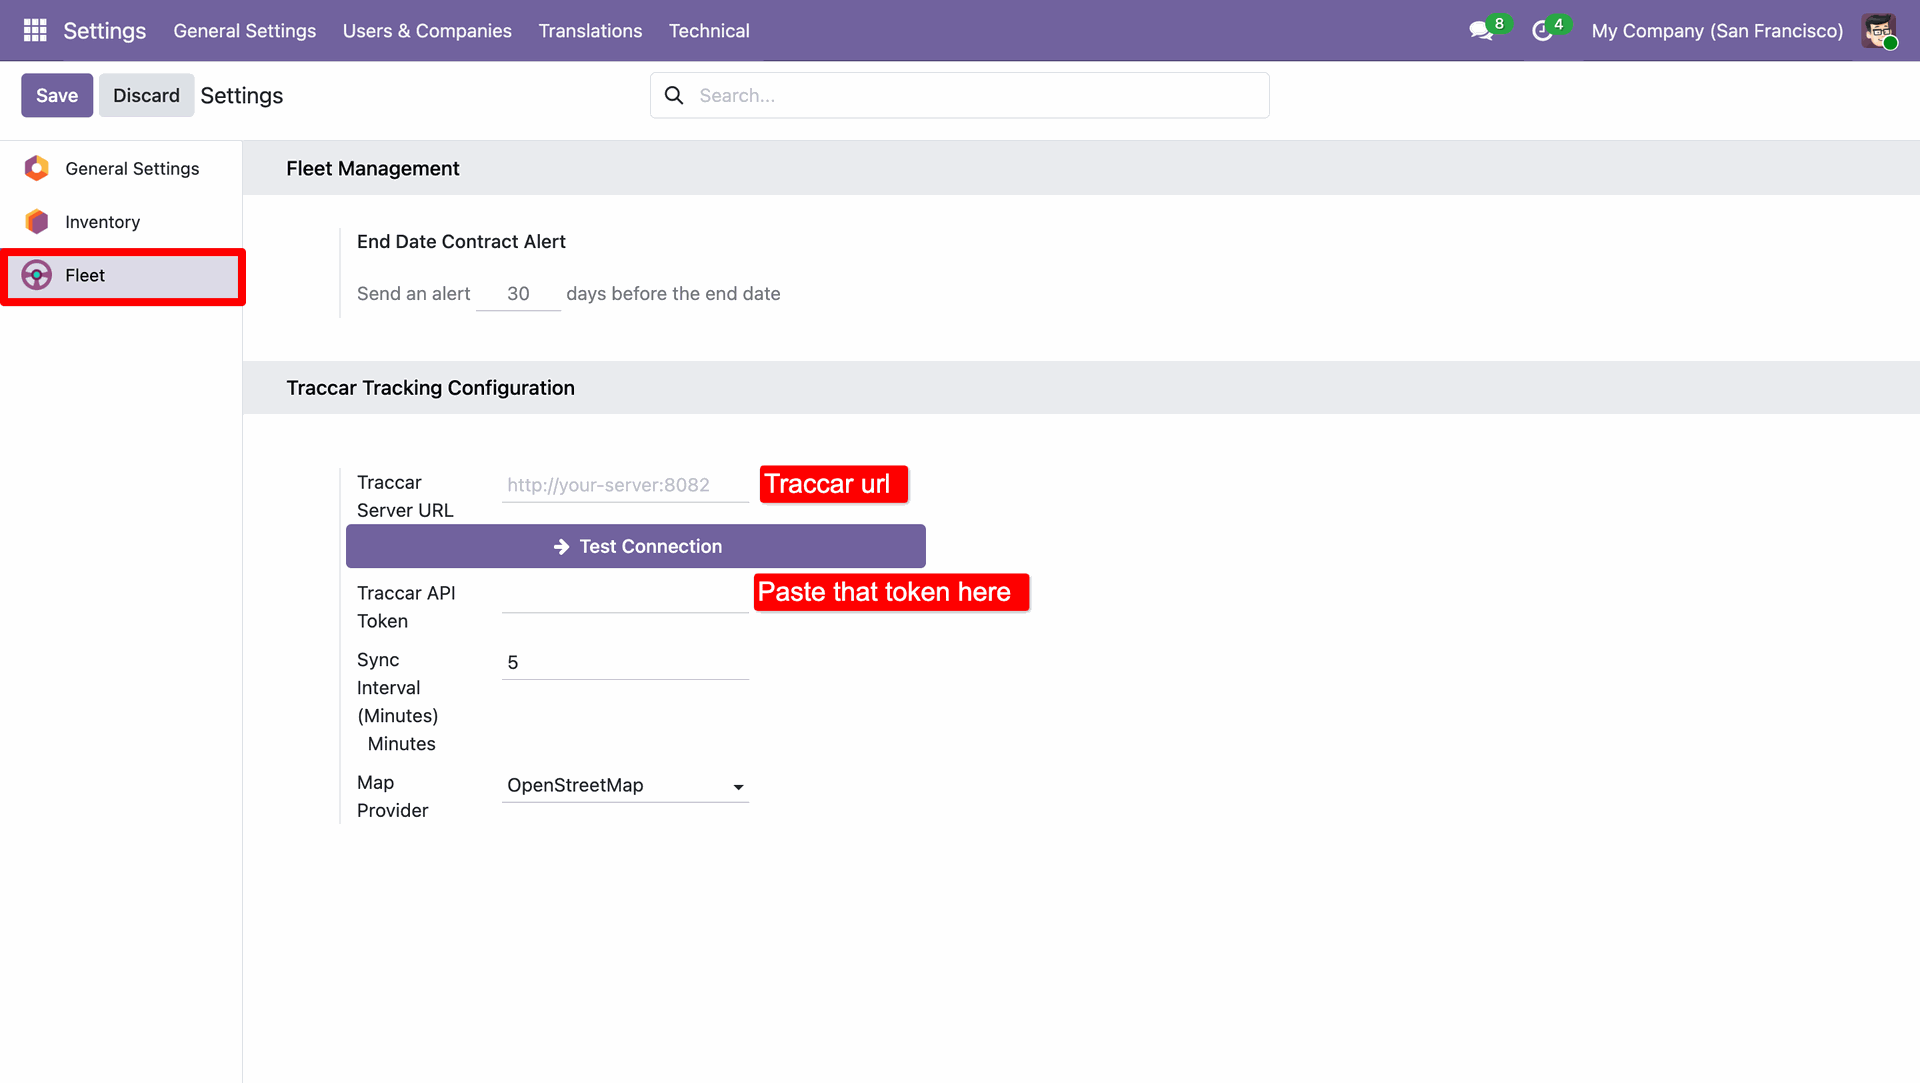Click the Fleet Management heading
Screen dimensions: 1920x1083
372,169
